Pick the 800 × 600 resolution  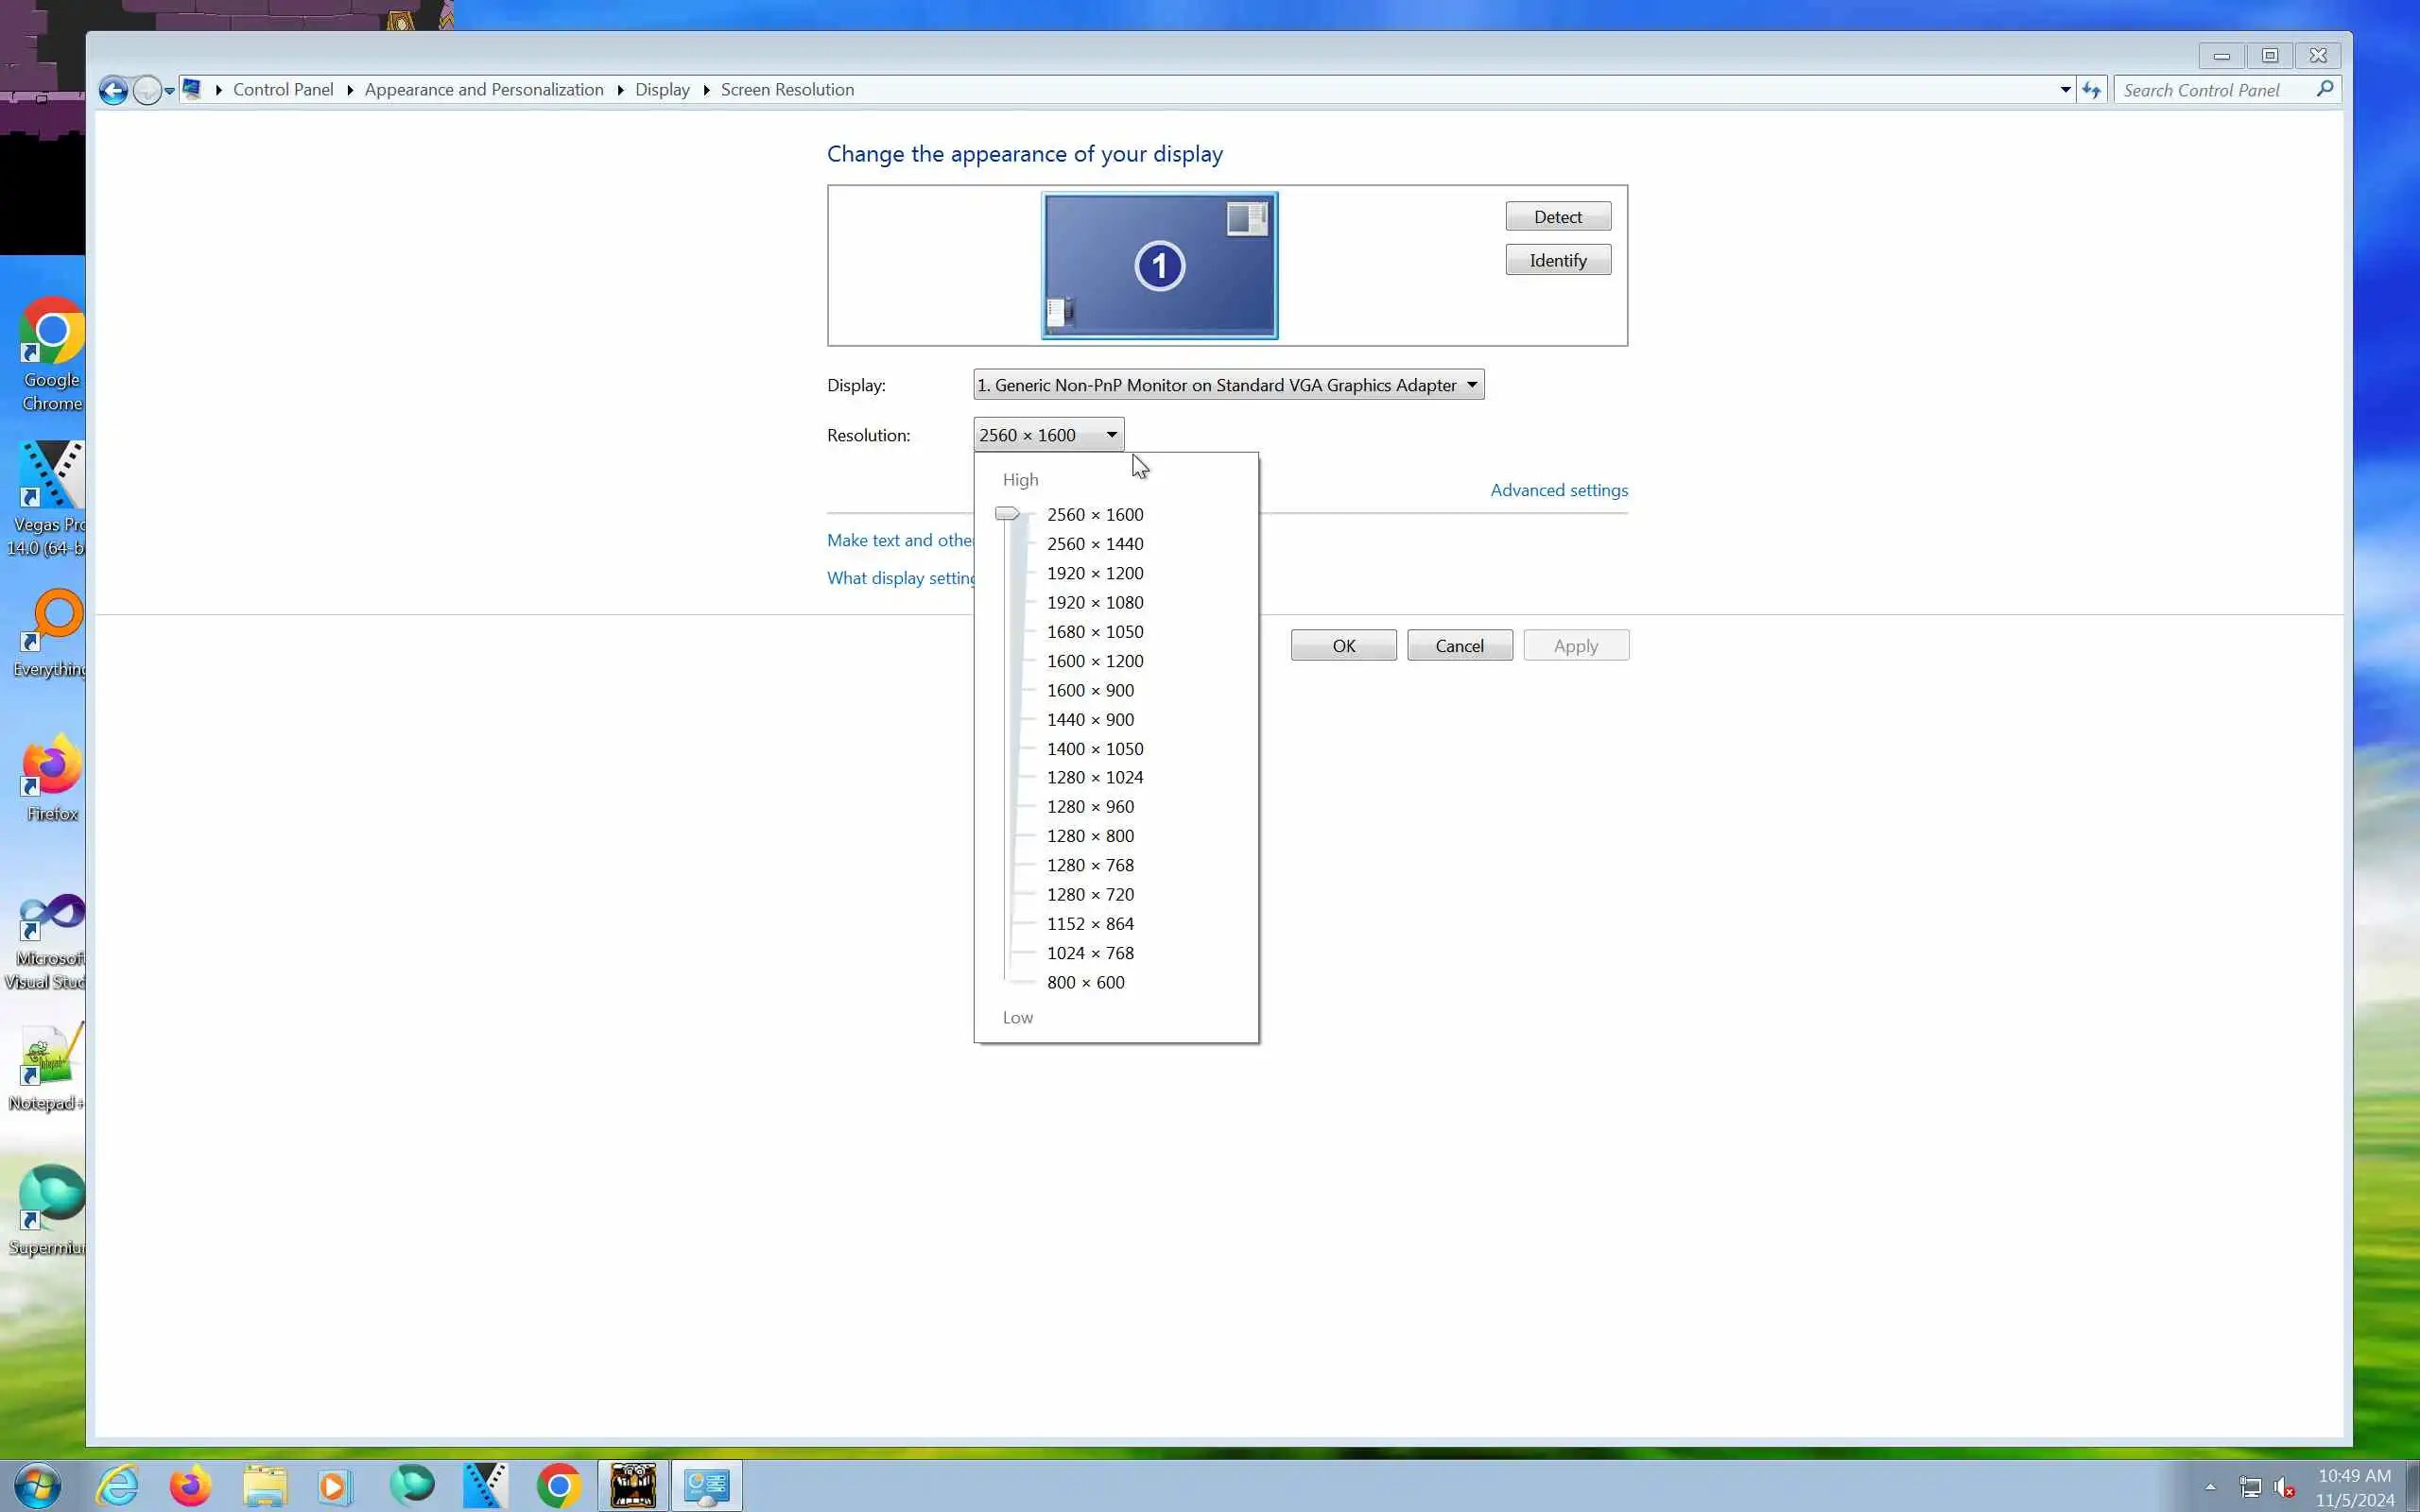(1085, 982)
